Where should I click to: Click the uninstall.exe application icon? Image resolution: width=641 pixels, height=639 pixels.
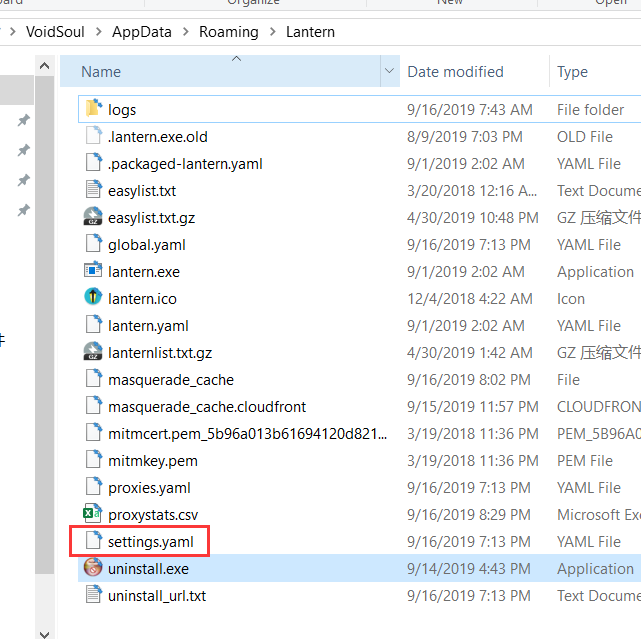click(x=93, y=567)
